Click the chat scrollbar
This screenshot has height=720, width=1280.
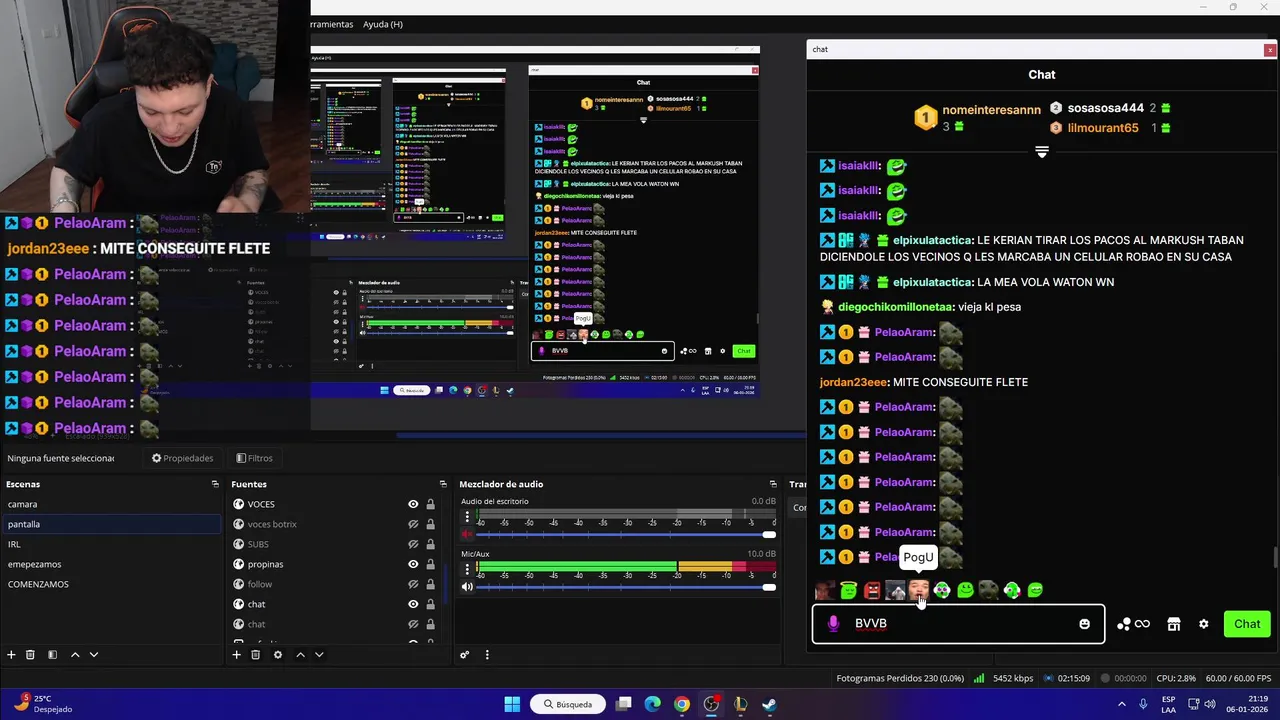pos(1274,557)
